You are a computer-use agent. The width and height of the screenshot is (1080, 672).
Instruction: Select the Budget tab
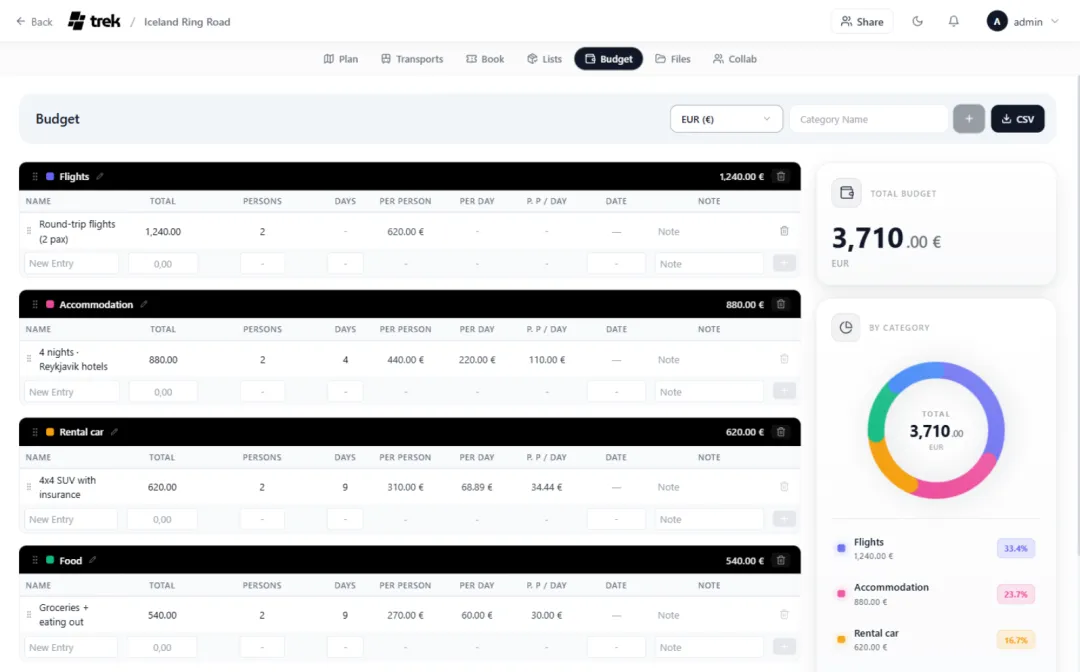pyautogui.click(x=608, y=59)
